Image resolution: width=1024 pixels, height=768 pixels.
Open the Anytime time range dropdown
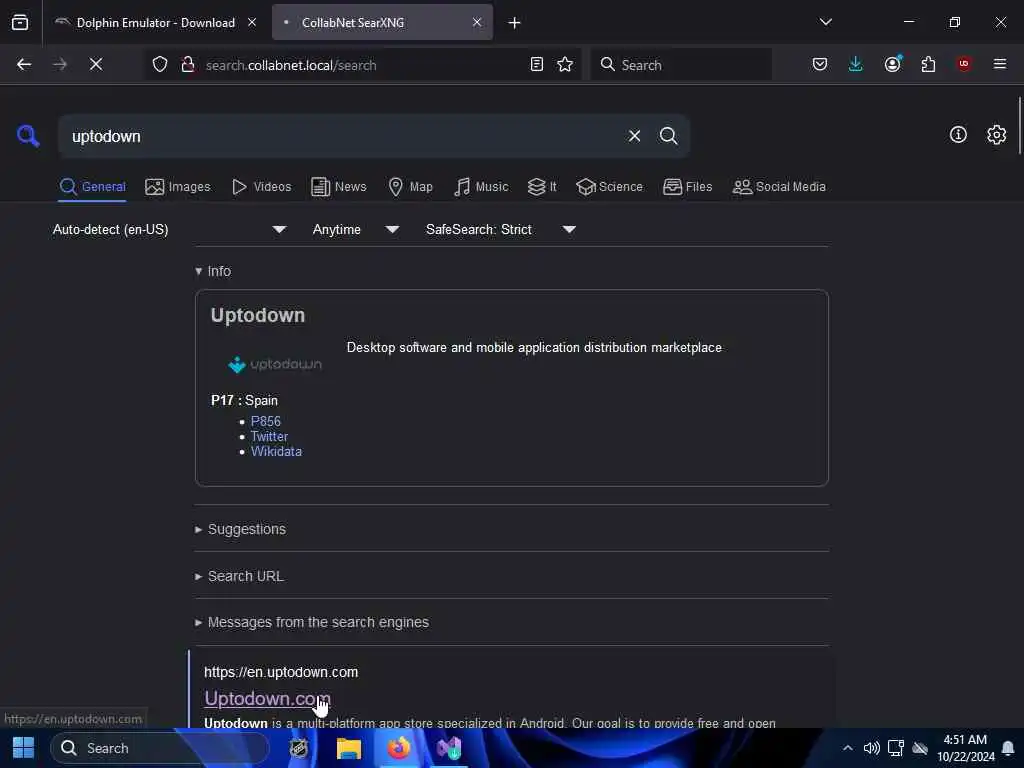coord(356,229)
